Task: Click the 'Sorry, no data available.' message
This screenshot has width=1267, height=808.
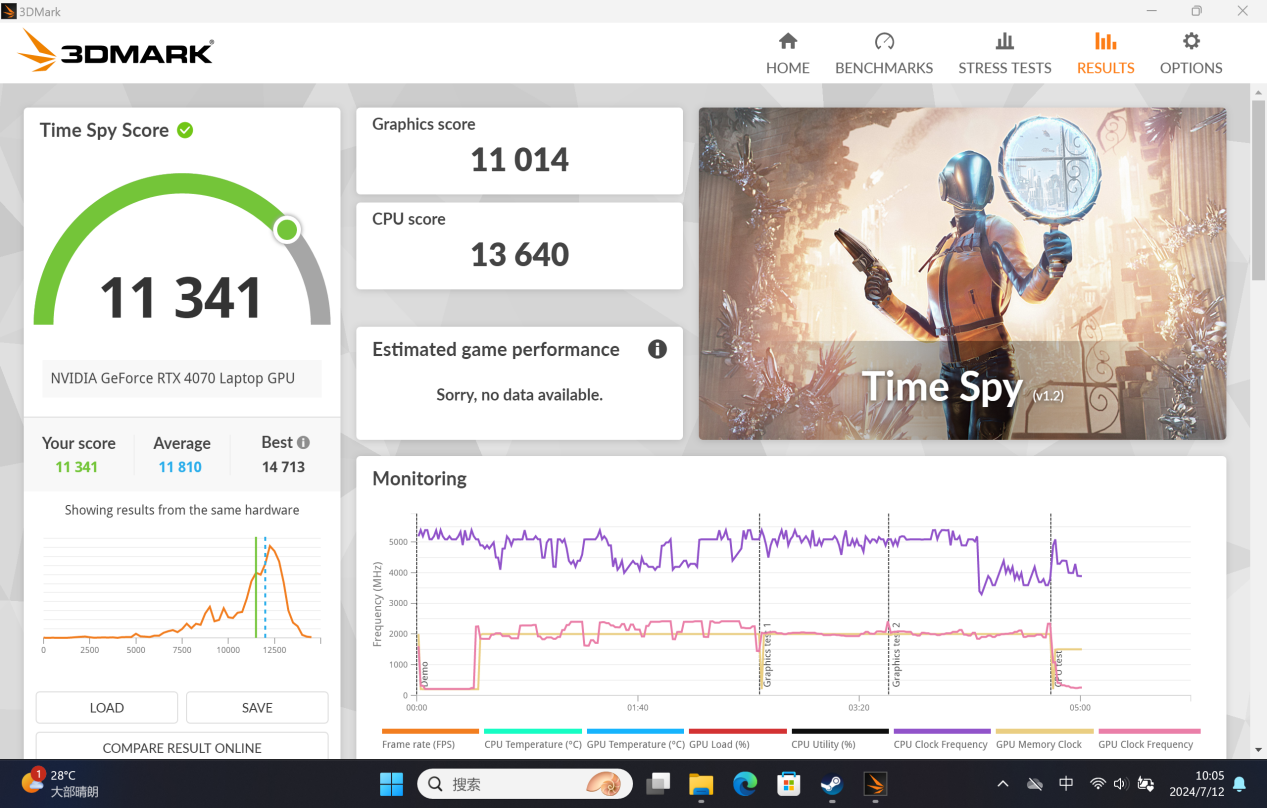Action: [x=520, y=395]
